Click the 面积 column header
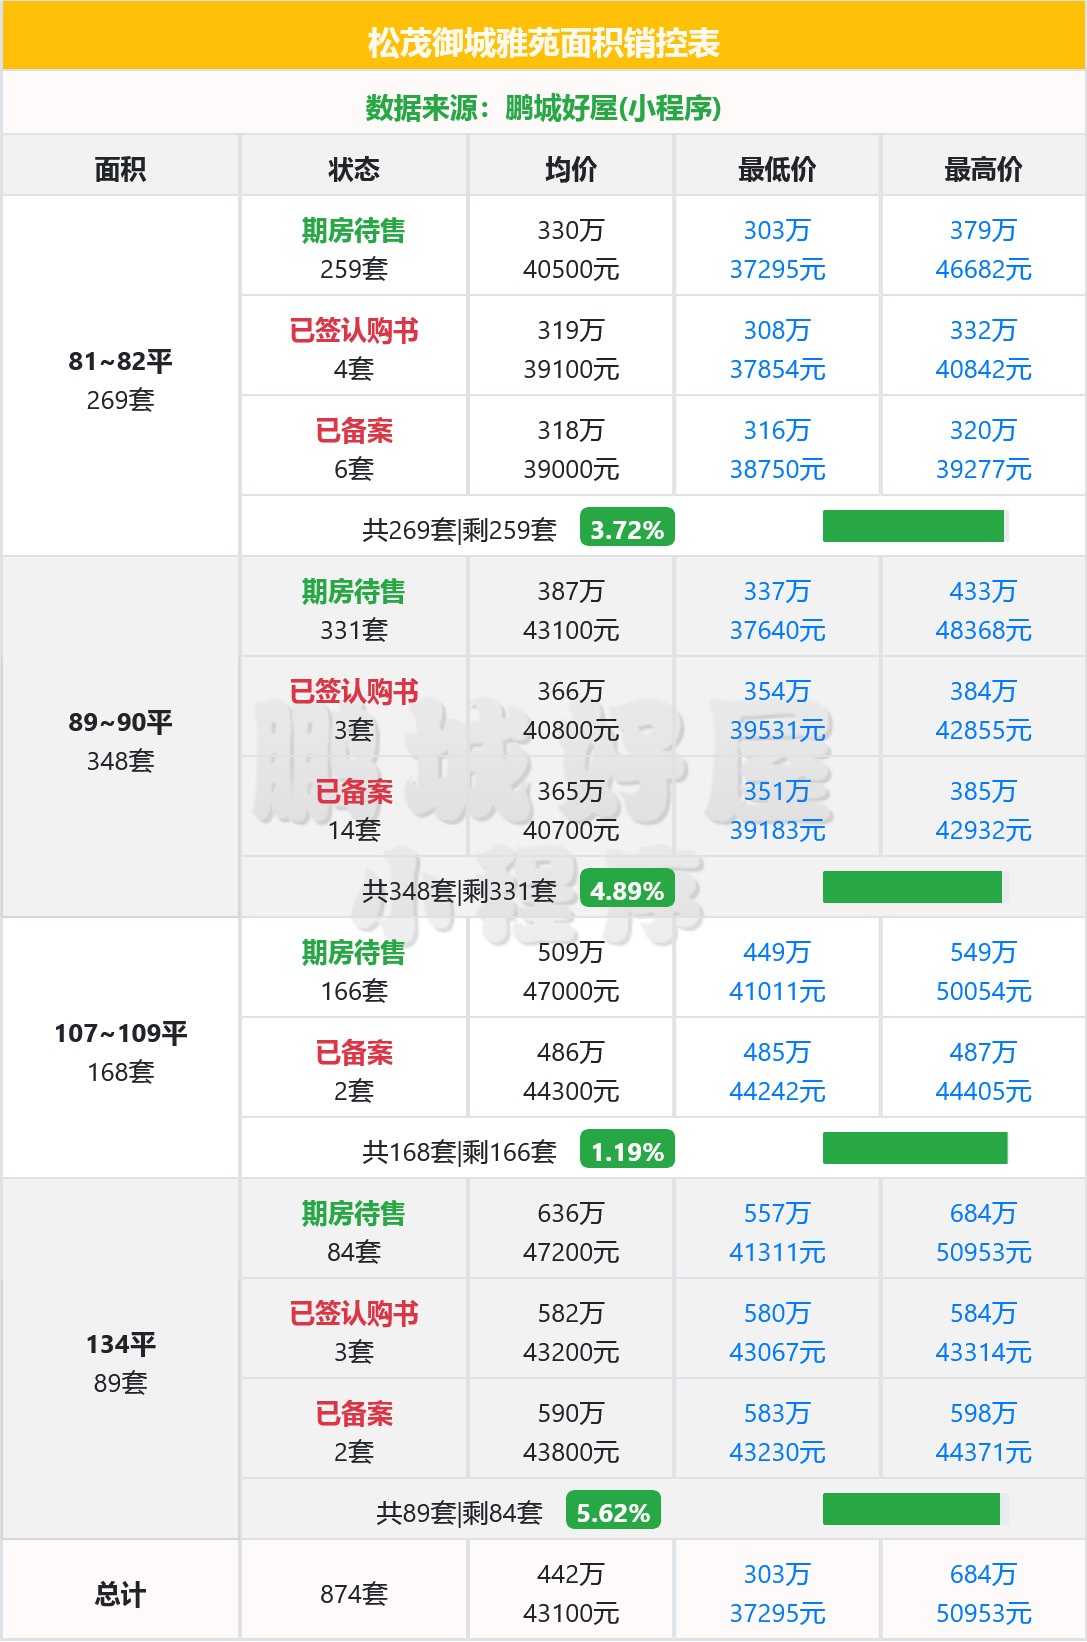Image resolution: width=1087 pixels, height=1642 pixels. [120, 169]
